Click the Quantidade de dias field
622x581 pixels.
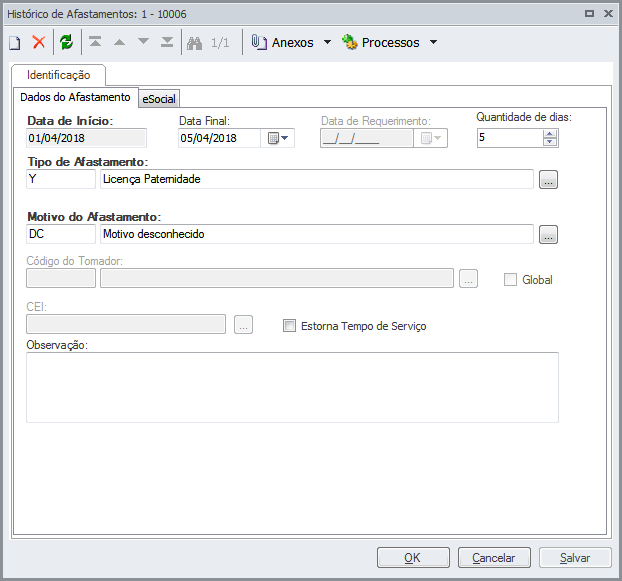tap(510, 138)
